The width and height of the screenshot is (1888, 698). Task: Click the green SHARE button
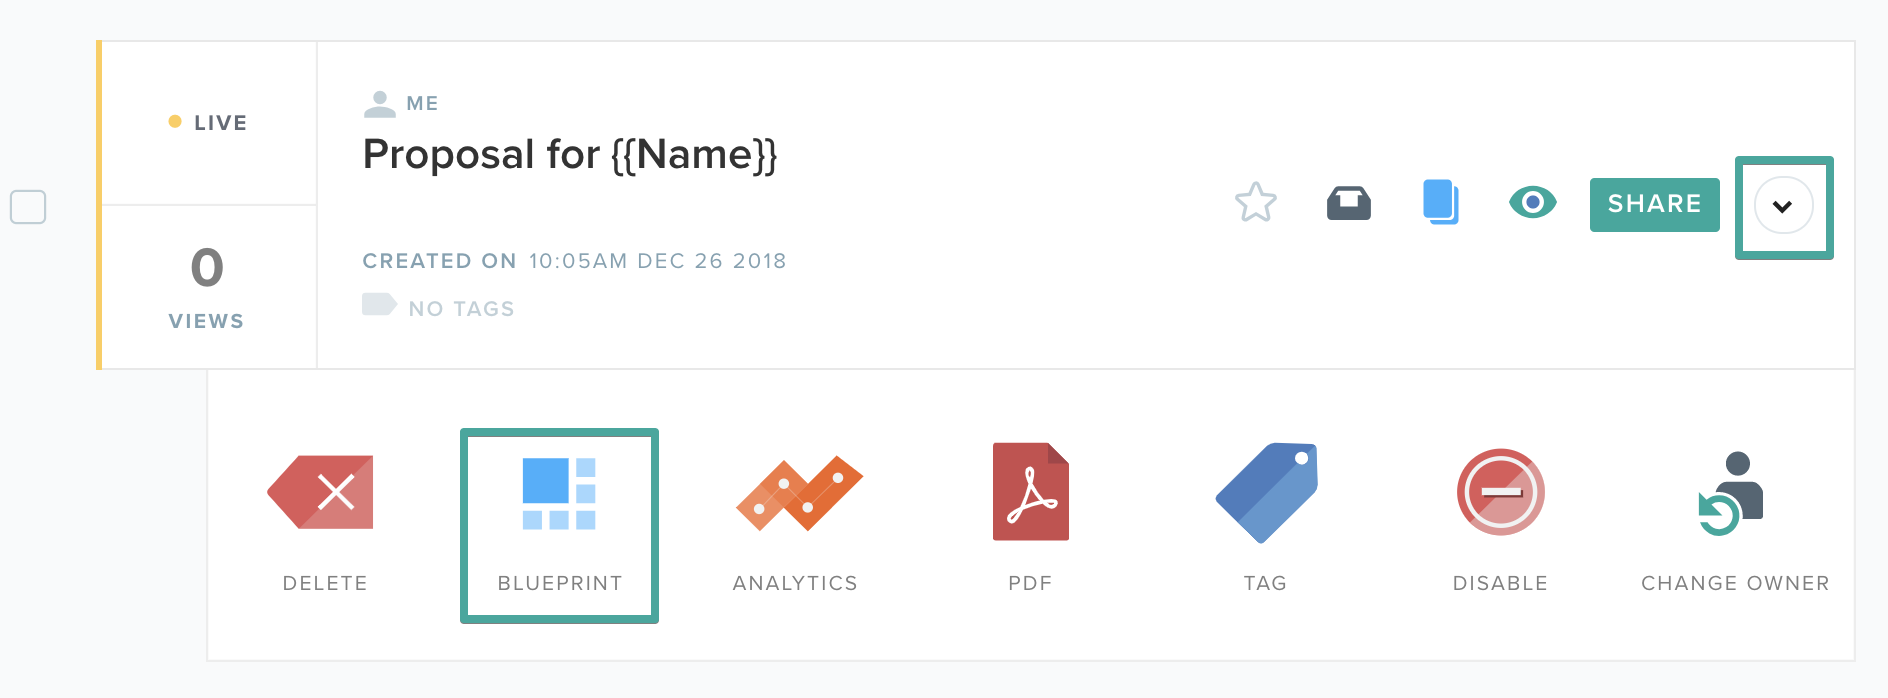(1655, 204)
